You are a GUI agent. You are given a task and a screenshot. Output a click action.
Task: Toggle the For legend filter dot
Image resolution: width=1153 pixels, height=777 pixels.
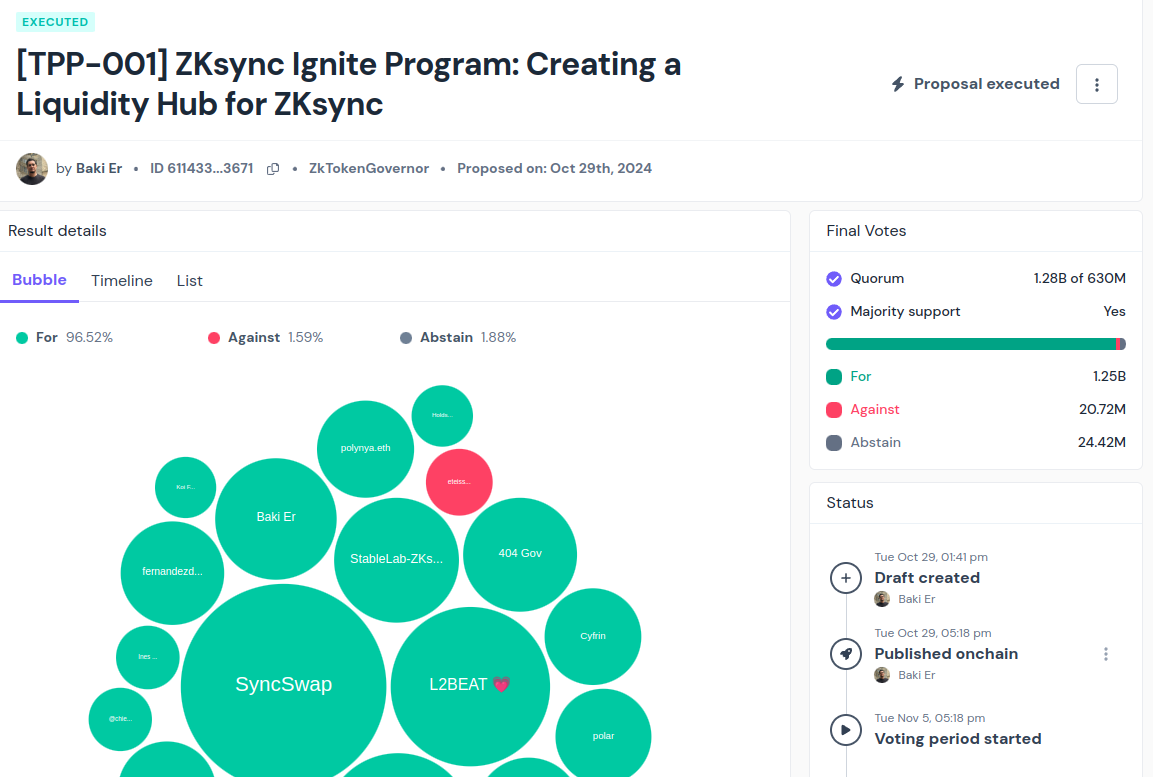point(22,338)
